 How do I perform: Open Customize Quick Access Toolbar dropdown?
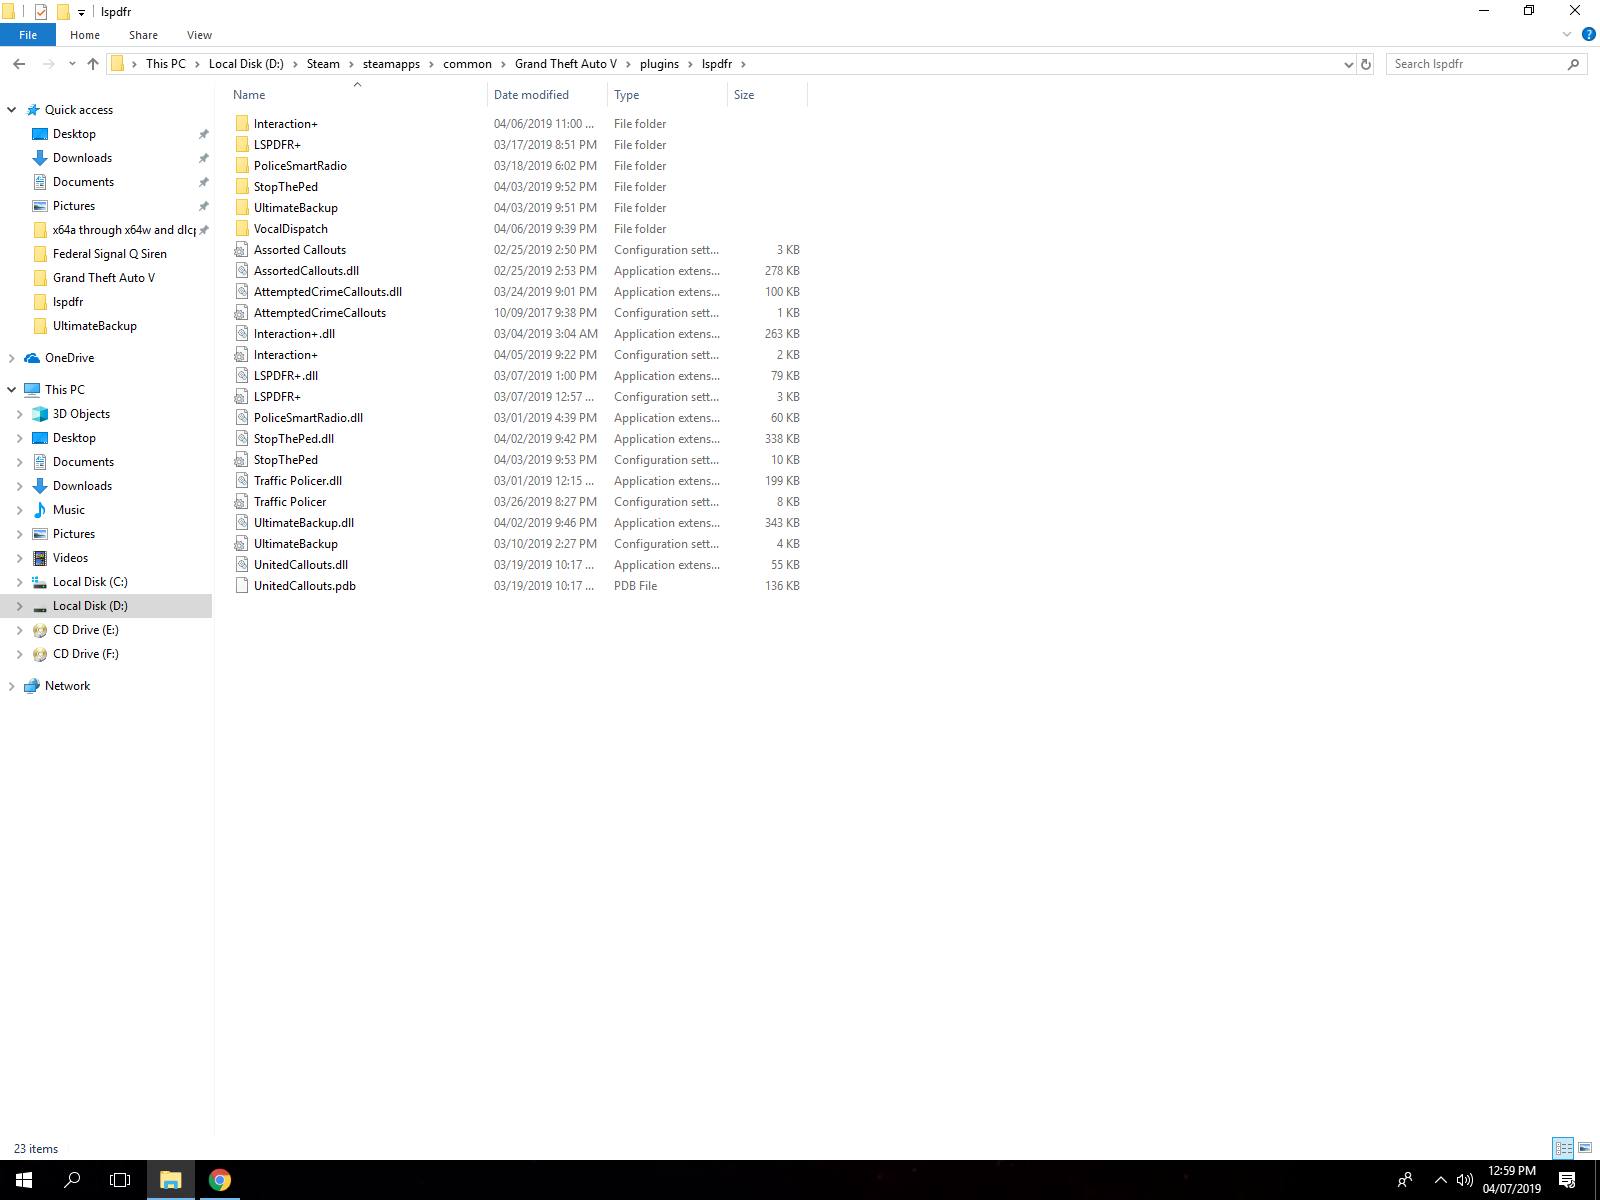click(81, 12)
